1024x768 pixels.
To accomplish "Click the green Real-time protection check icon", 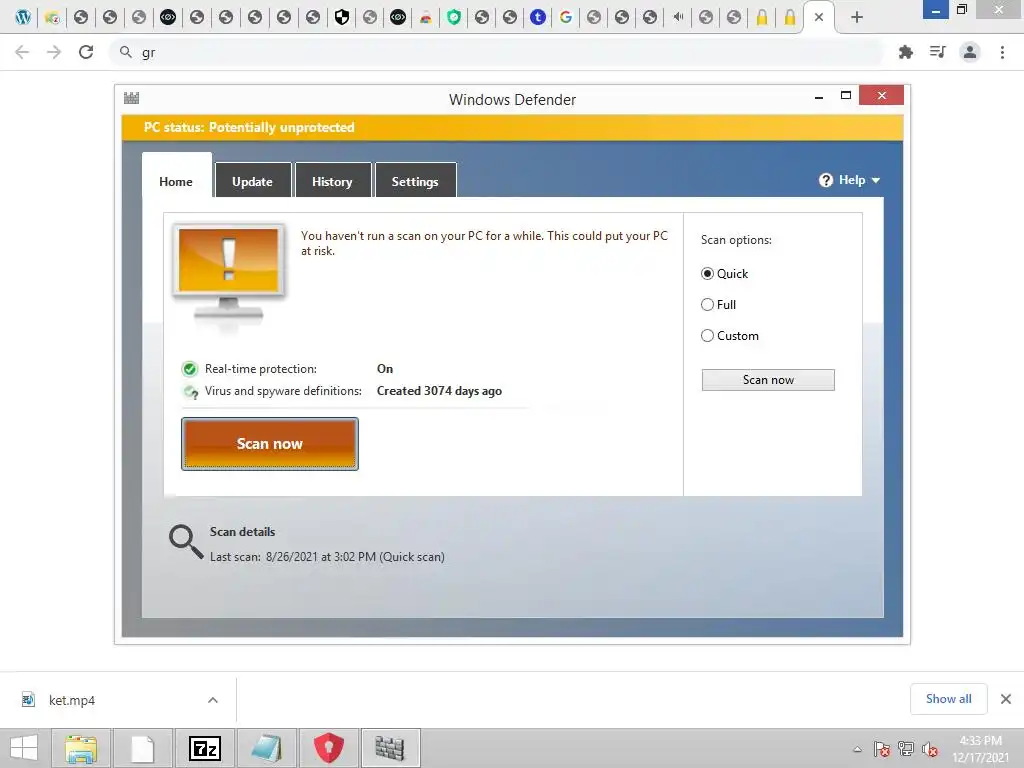I will coord(190,369).
